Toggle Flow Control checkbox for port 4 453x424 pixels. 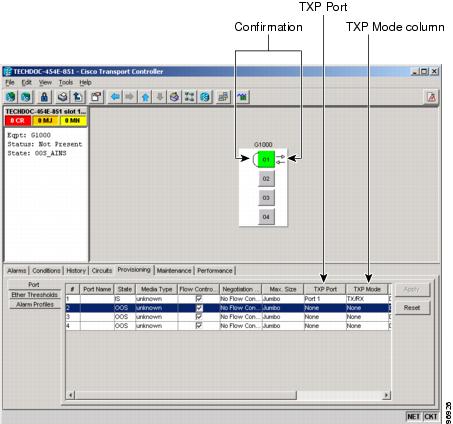pos(199,326)
